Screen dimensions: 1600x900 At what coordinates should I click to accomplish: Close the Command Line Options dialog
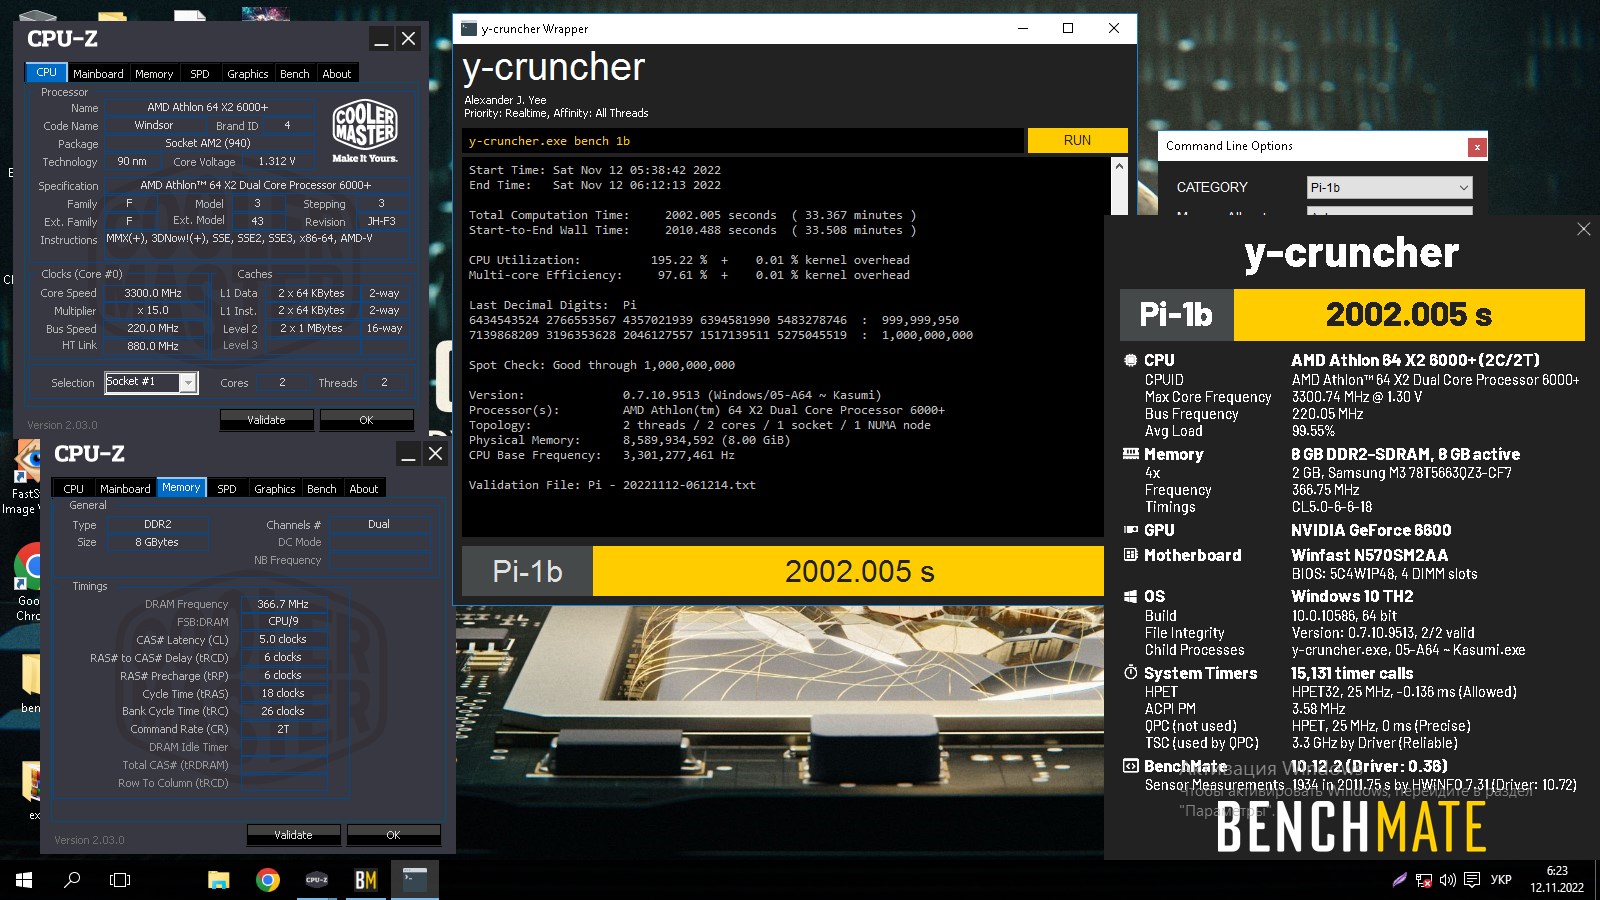click(1477, 147)
